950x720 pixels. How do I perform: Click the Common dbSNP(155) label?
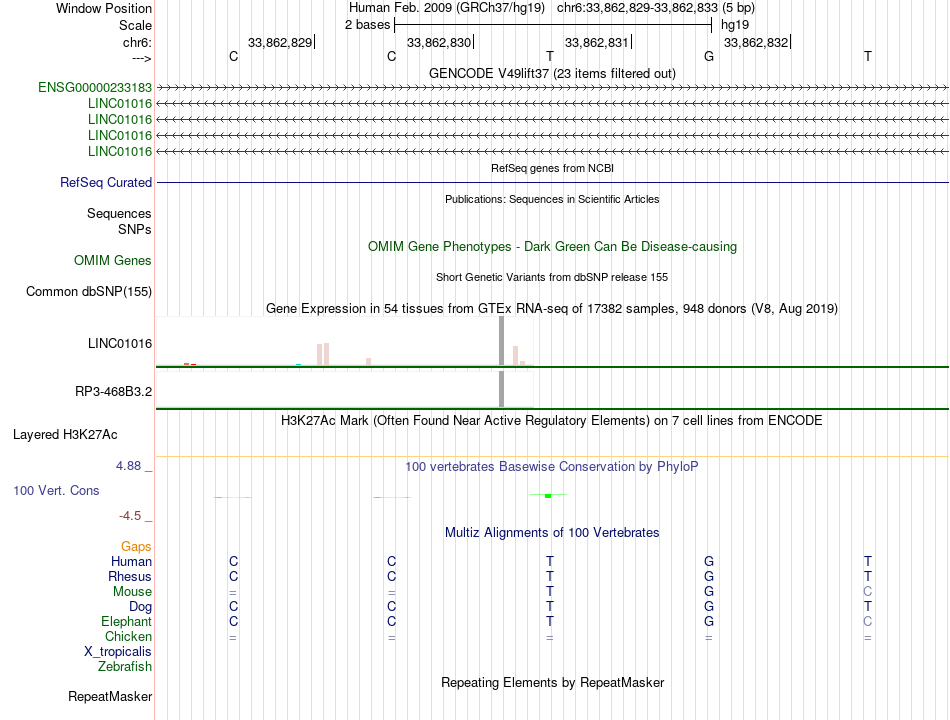pyautogui.click(x=89, y=292)
